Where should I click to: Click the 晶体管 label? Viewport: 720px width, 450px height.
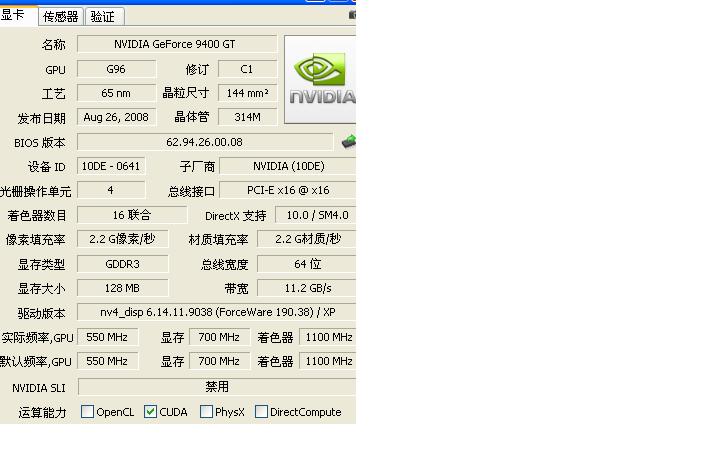(x=192, y=117)
